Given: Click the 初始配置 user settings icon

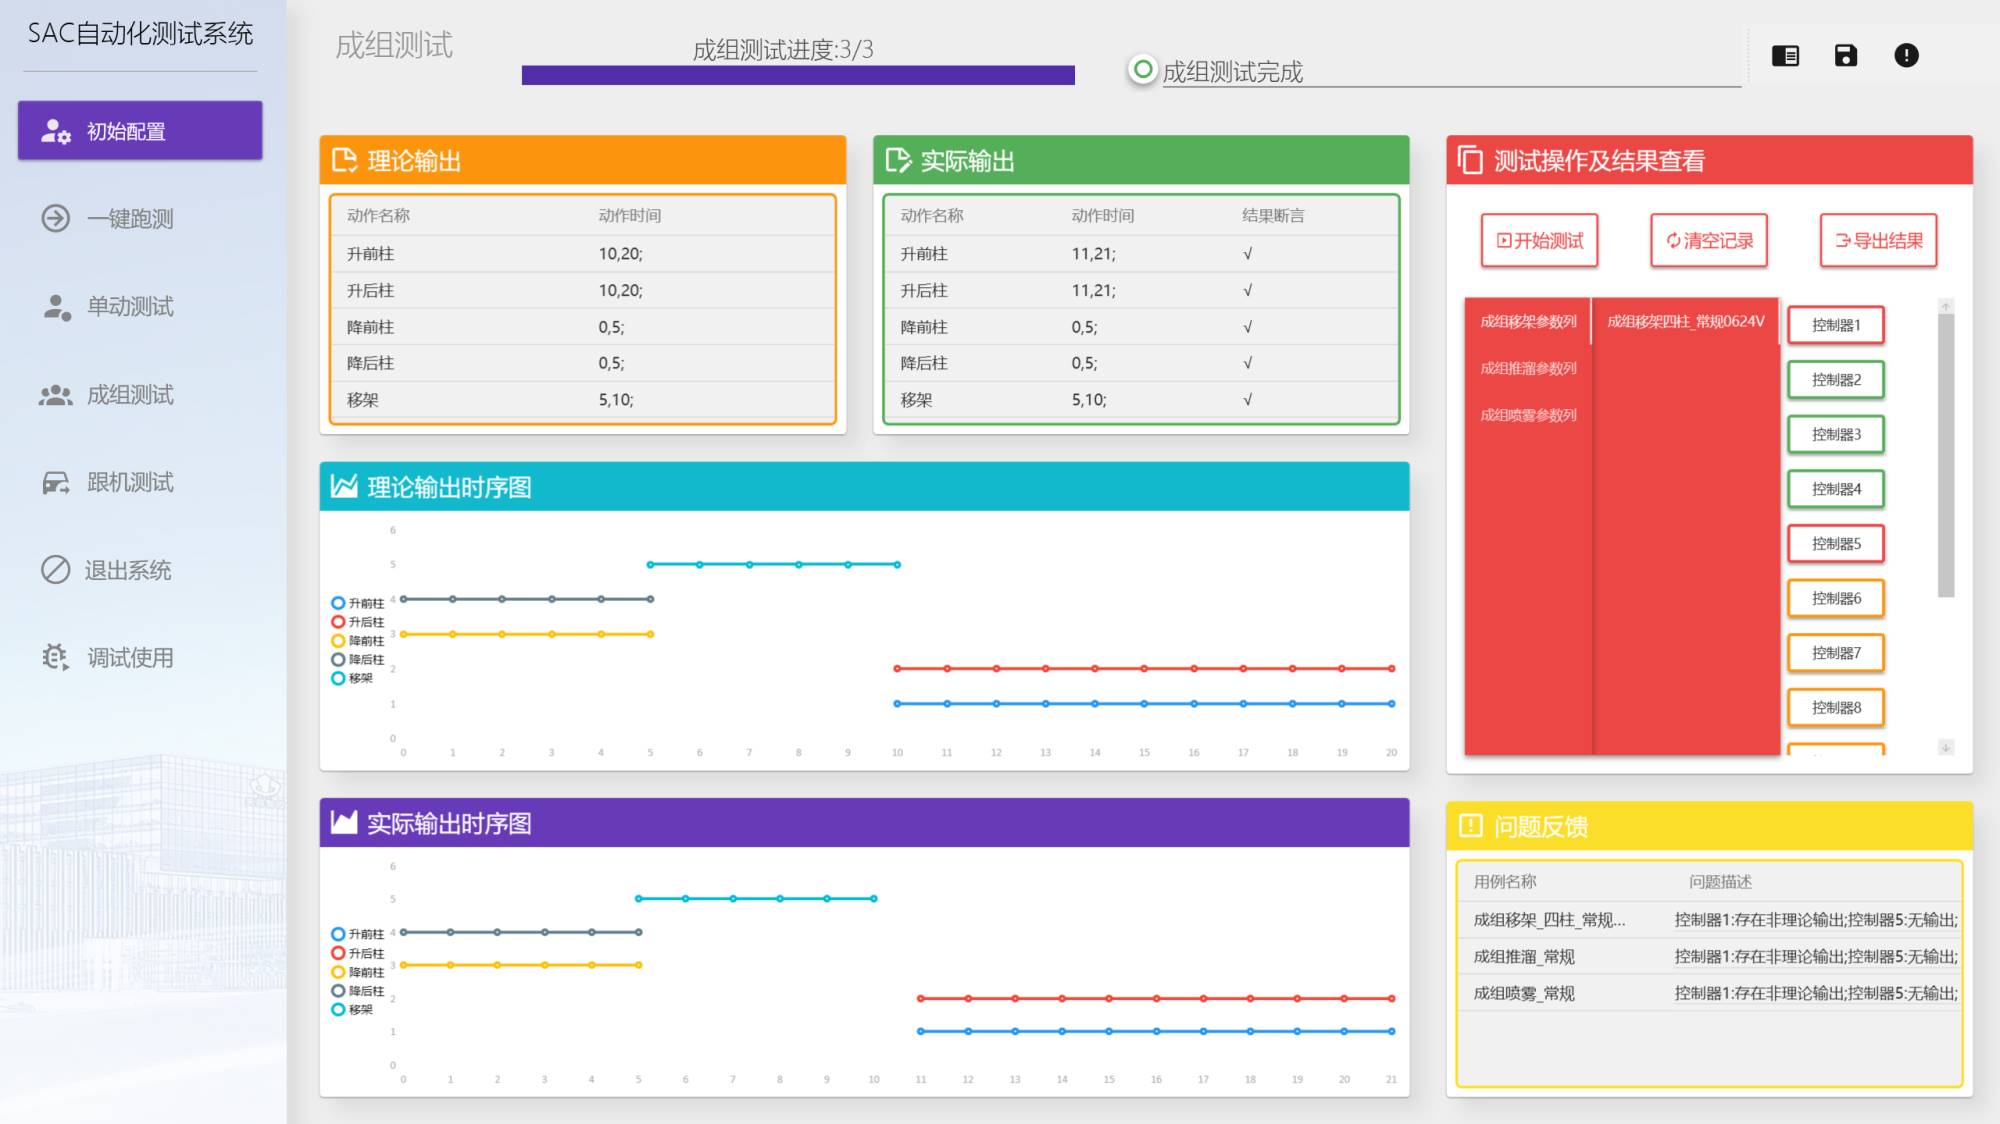Looking at the screenshot, I should click(x=56, y=131).
